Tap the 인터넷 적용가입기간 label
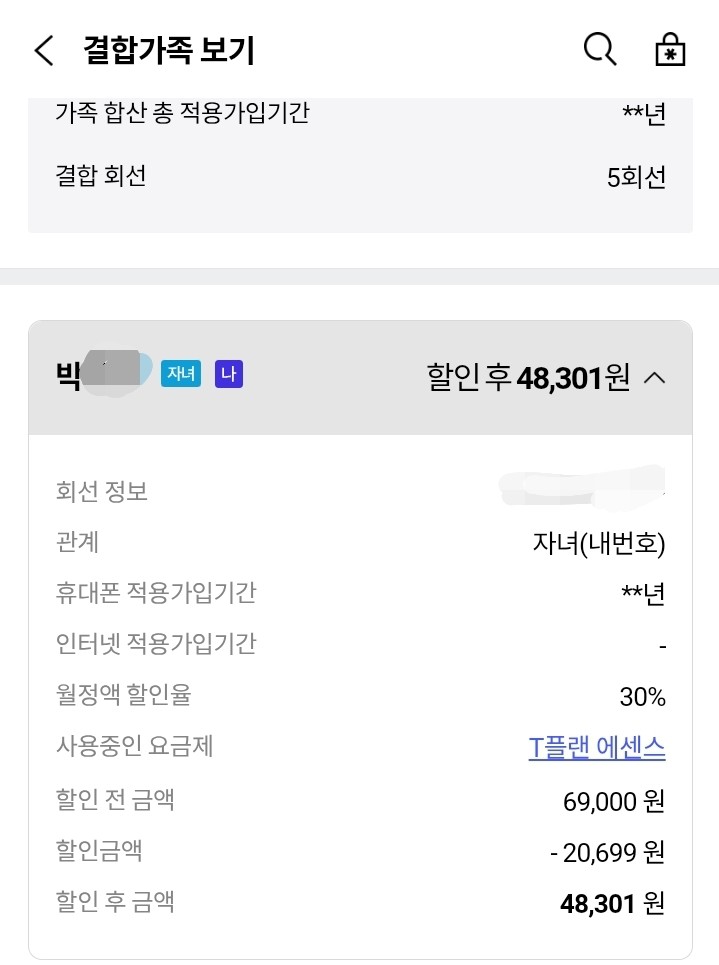719x965 pixels. [156, 644]
